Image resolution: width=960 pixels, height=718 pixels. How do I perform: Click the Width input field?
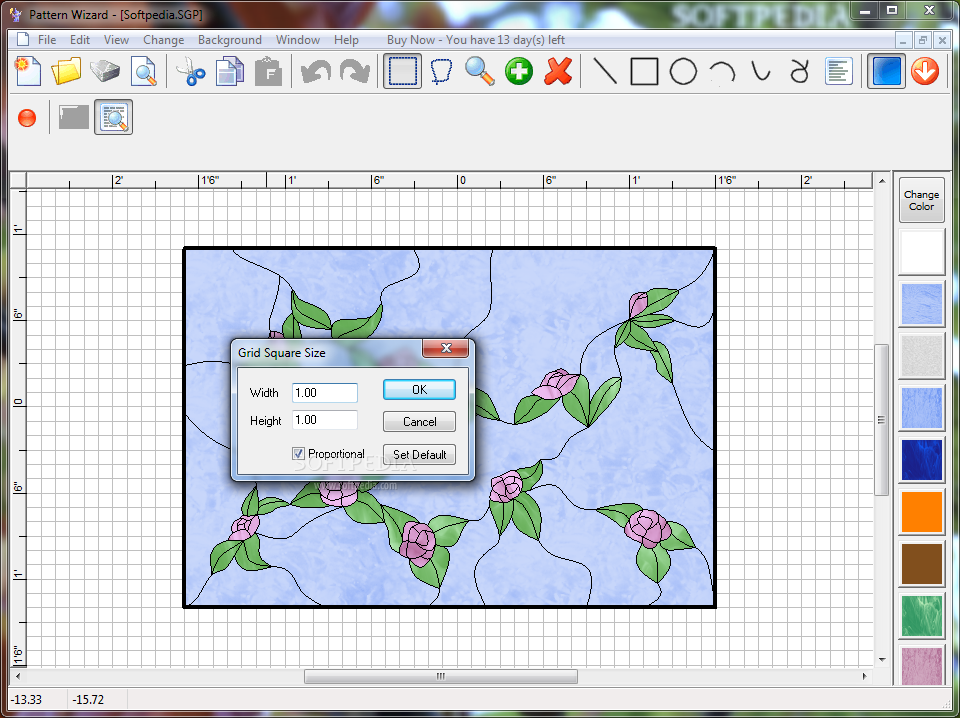324,392
